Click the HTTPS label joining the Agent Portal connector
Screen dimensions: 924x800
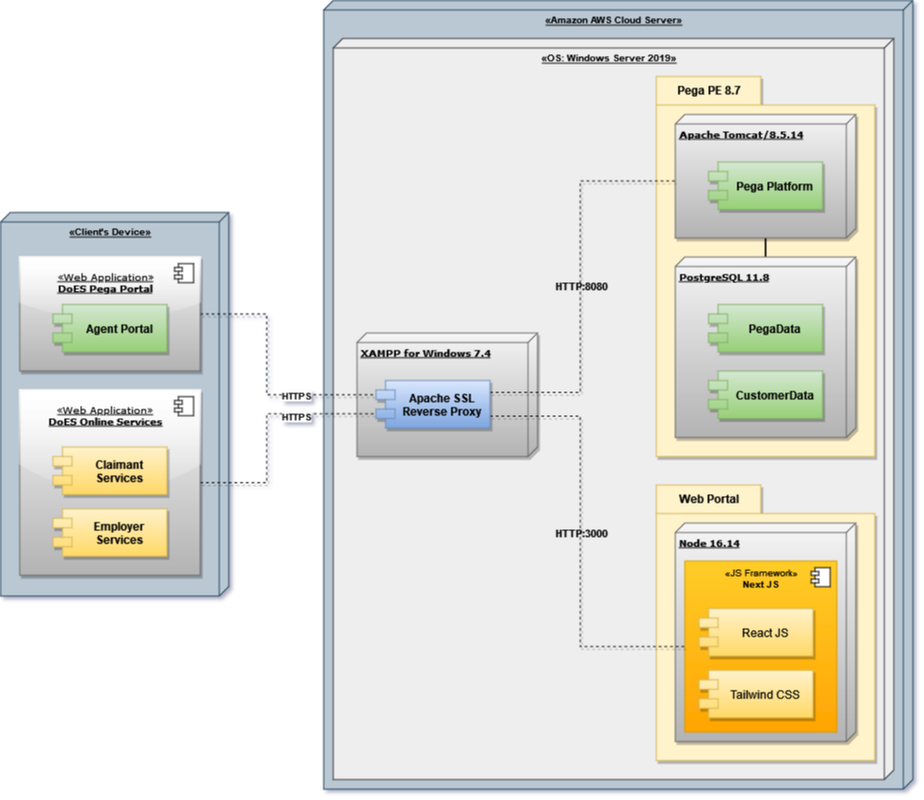296,396
